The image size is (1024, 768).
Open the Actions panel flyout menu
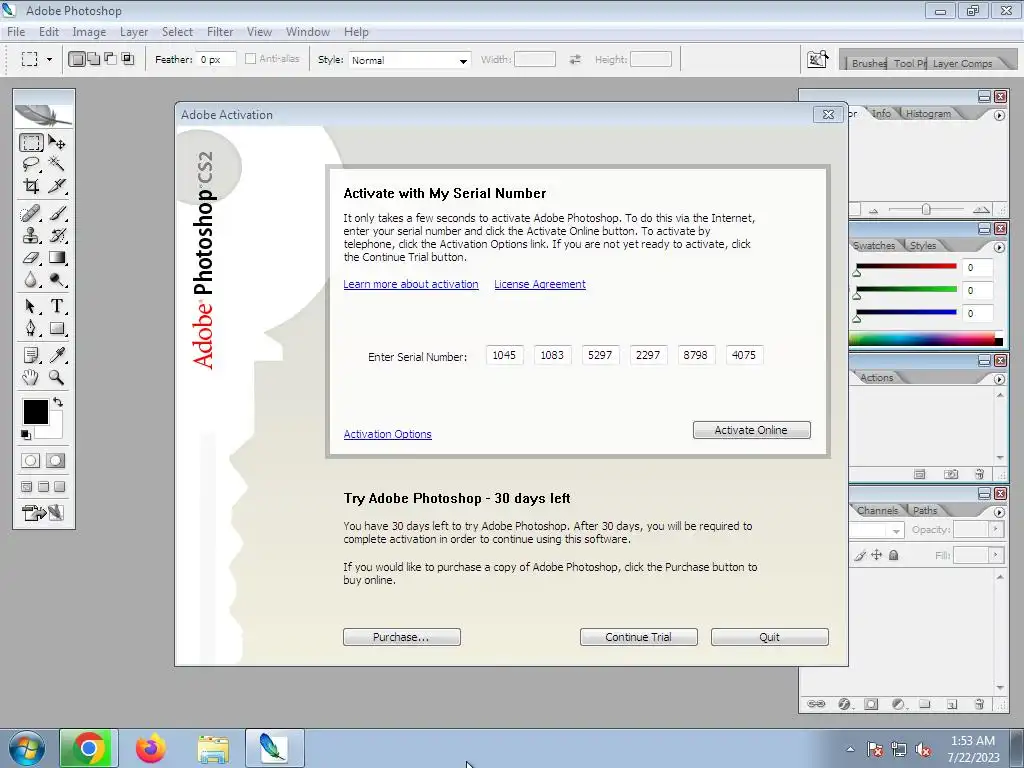point(999,379)
